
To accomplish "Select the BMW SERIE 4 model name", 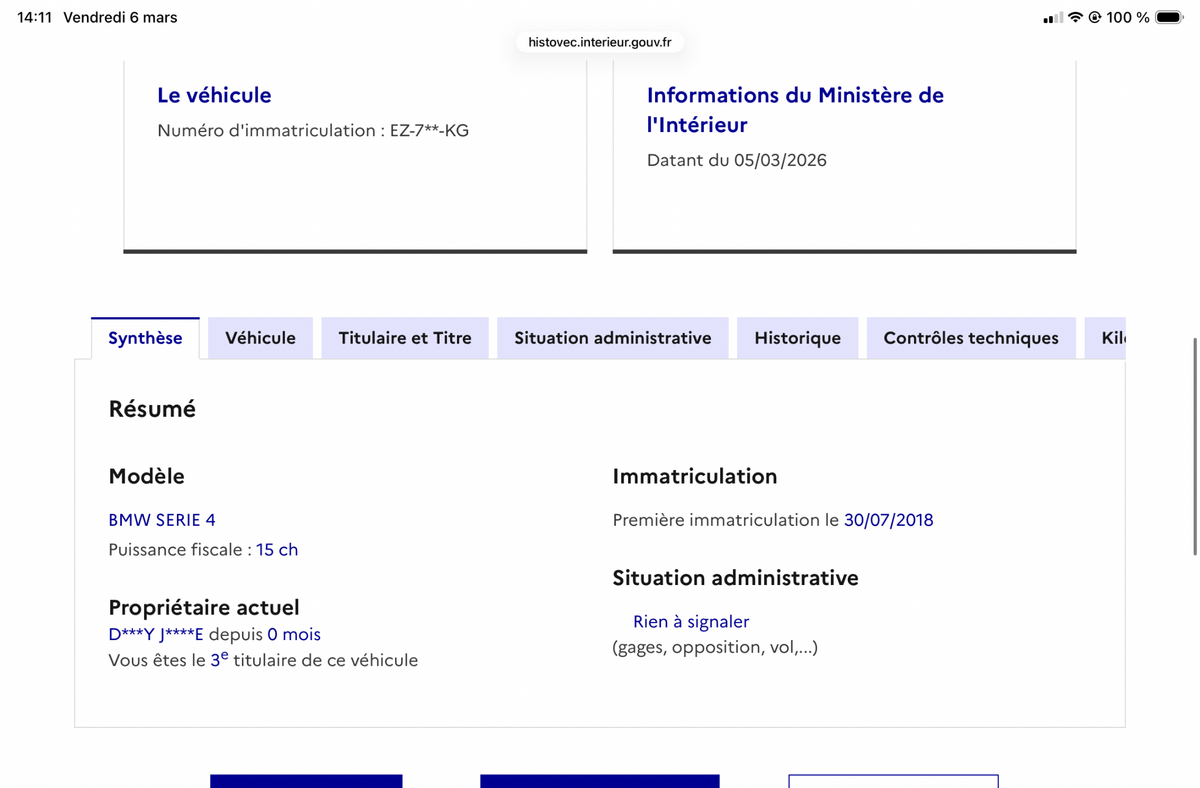I will click(x=162, y=520).
